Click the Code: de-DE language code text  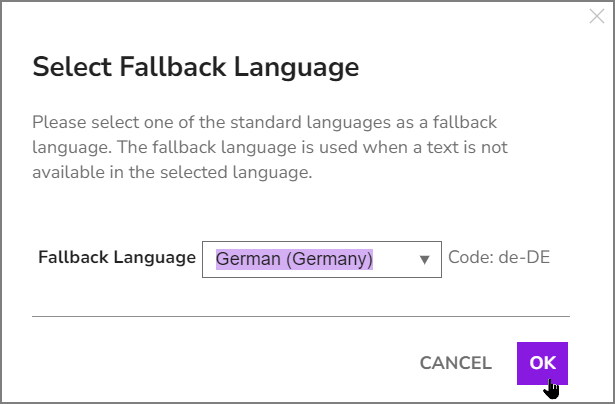[499, 258]
